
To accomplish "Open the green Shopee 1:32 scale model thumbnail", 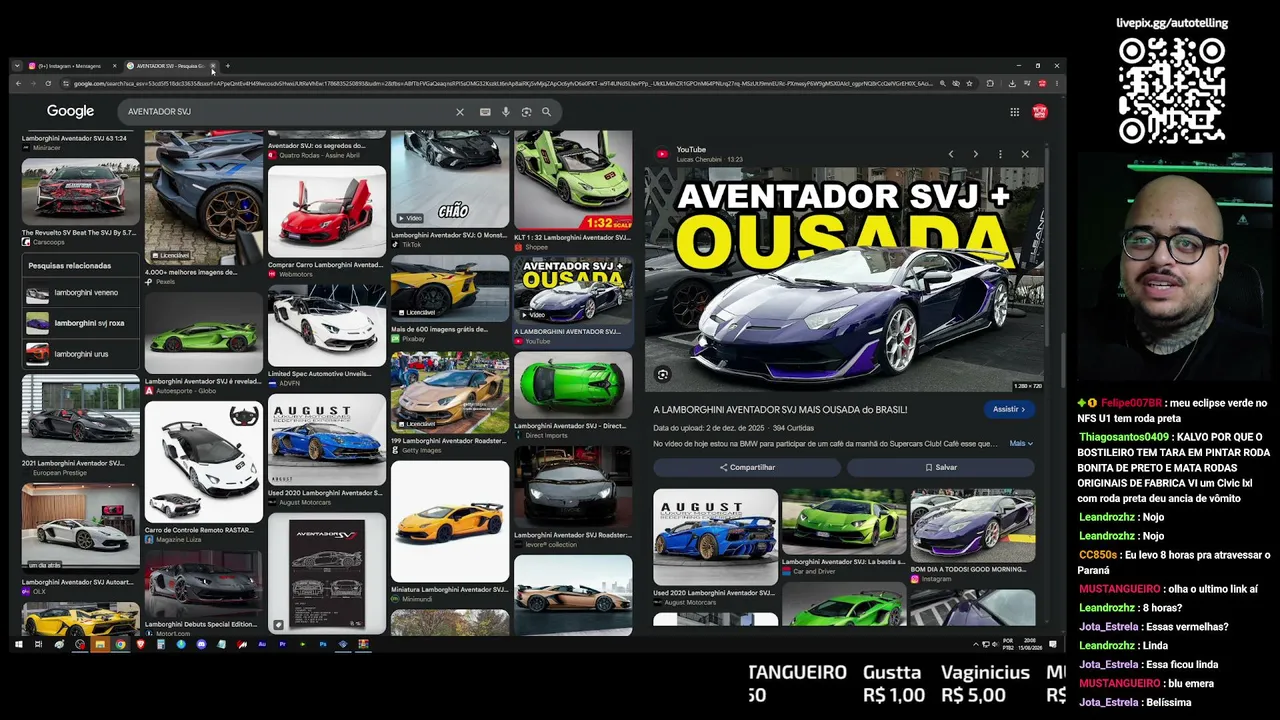I will [x=573, y=181].
